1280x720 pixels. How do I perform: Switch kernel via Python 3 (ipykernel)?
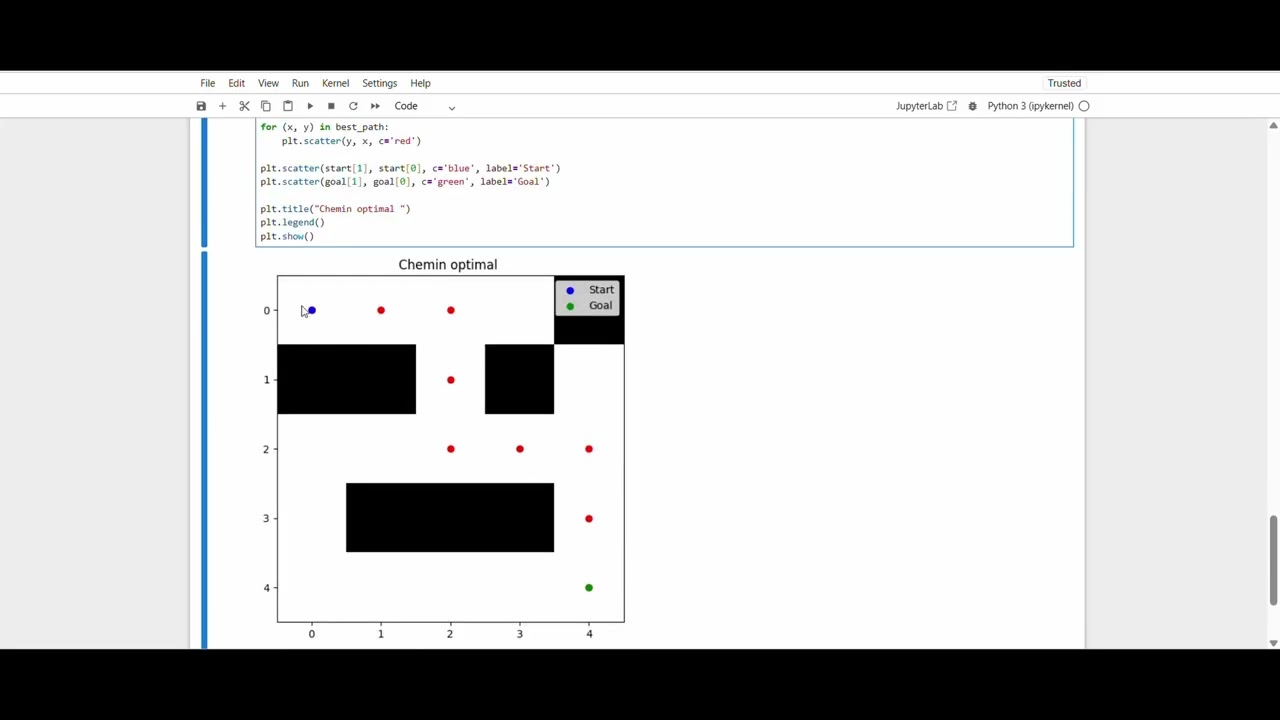[x=1030, y=106]
